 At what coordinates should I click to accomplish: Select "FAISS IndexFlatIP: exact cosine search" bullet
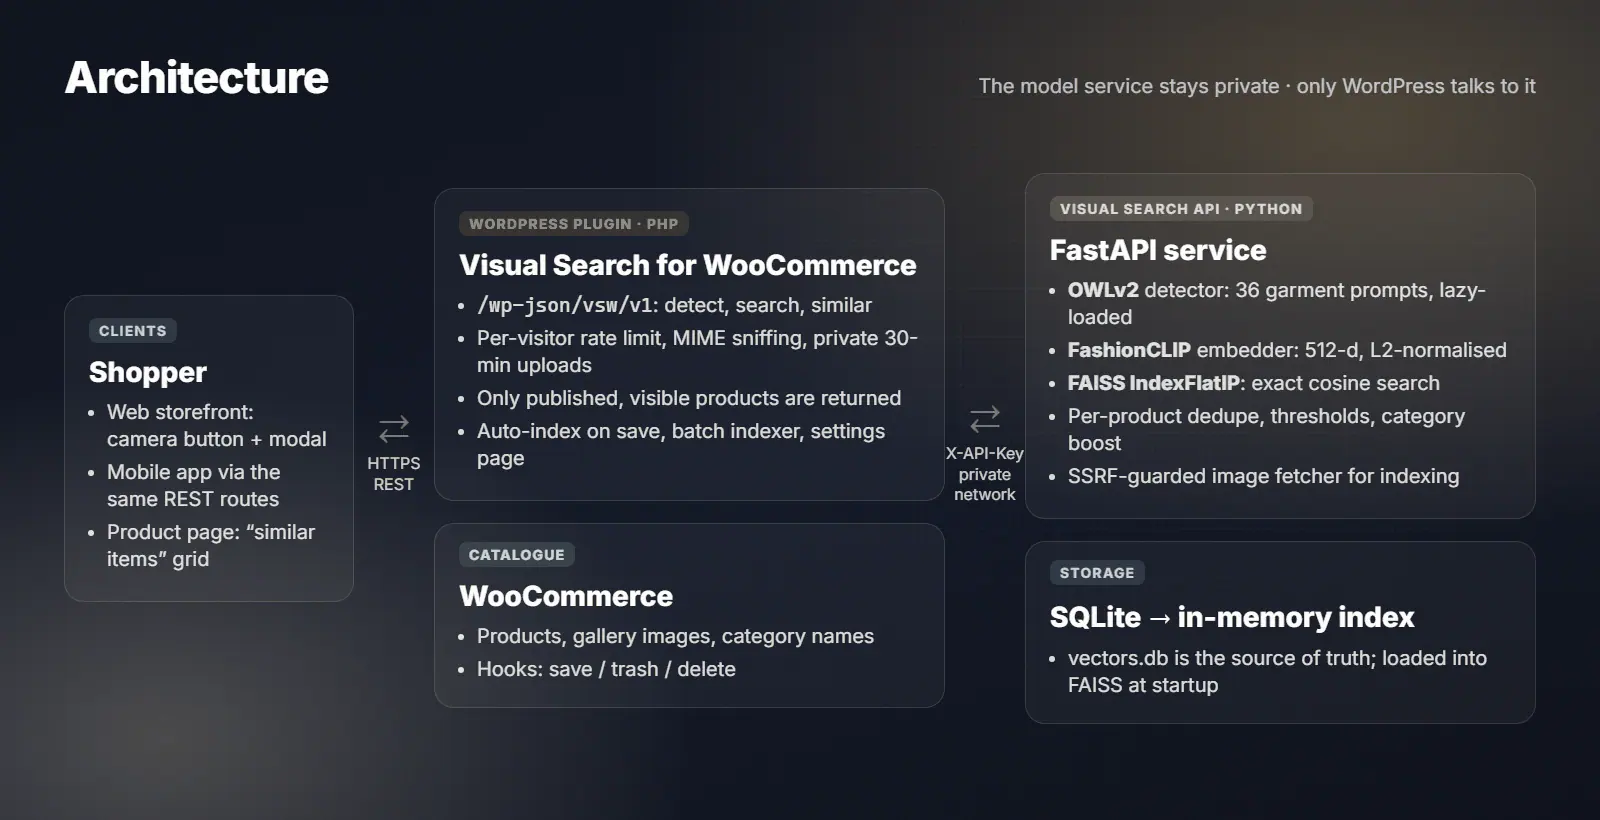pos(1254,383)
